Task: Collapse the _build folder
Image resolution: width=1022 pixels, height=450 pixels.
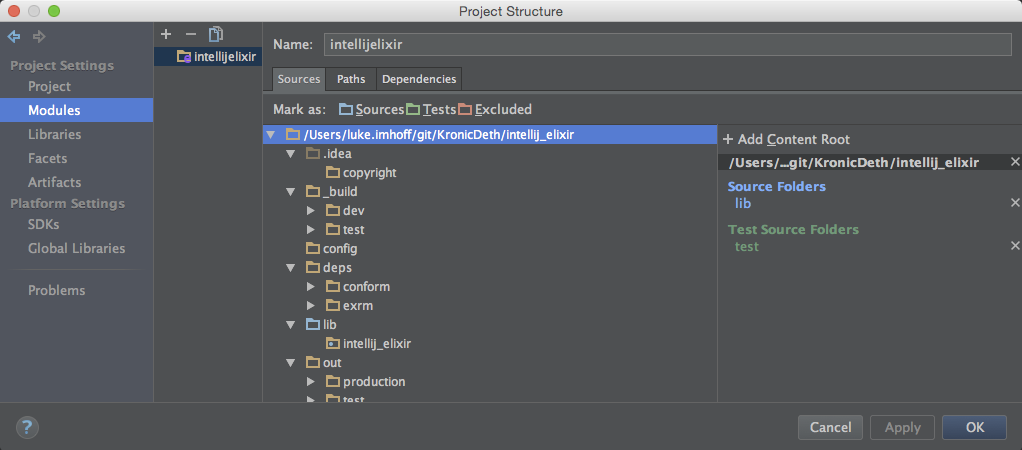Action: (x=291, y=192)
